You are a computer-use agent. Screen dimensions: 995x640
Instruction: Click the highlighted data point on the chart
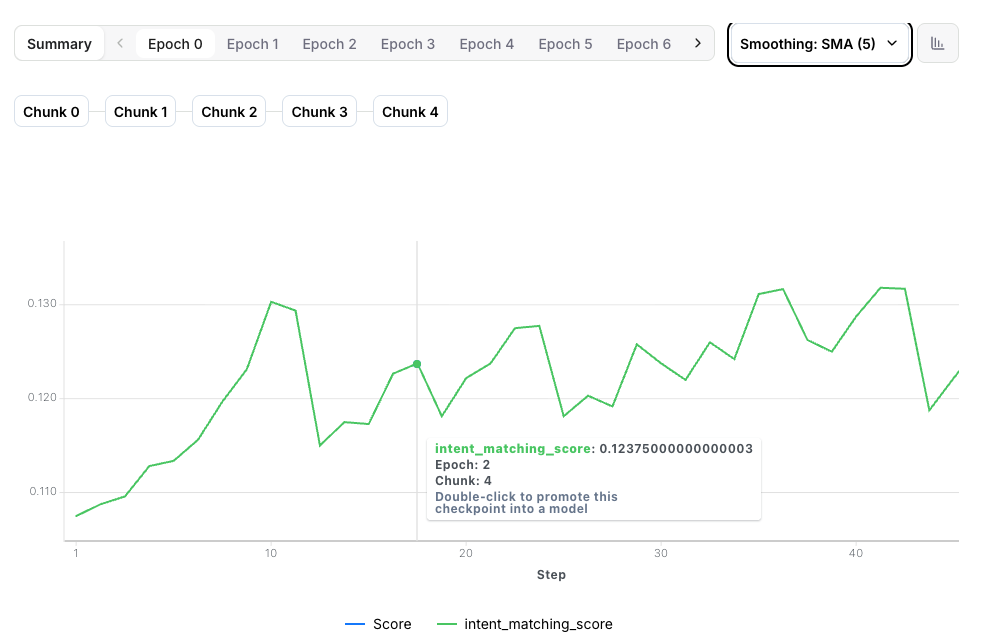tap(416, 364)
